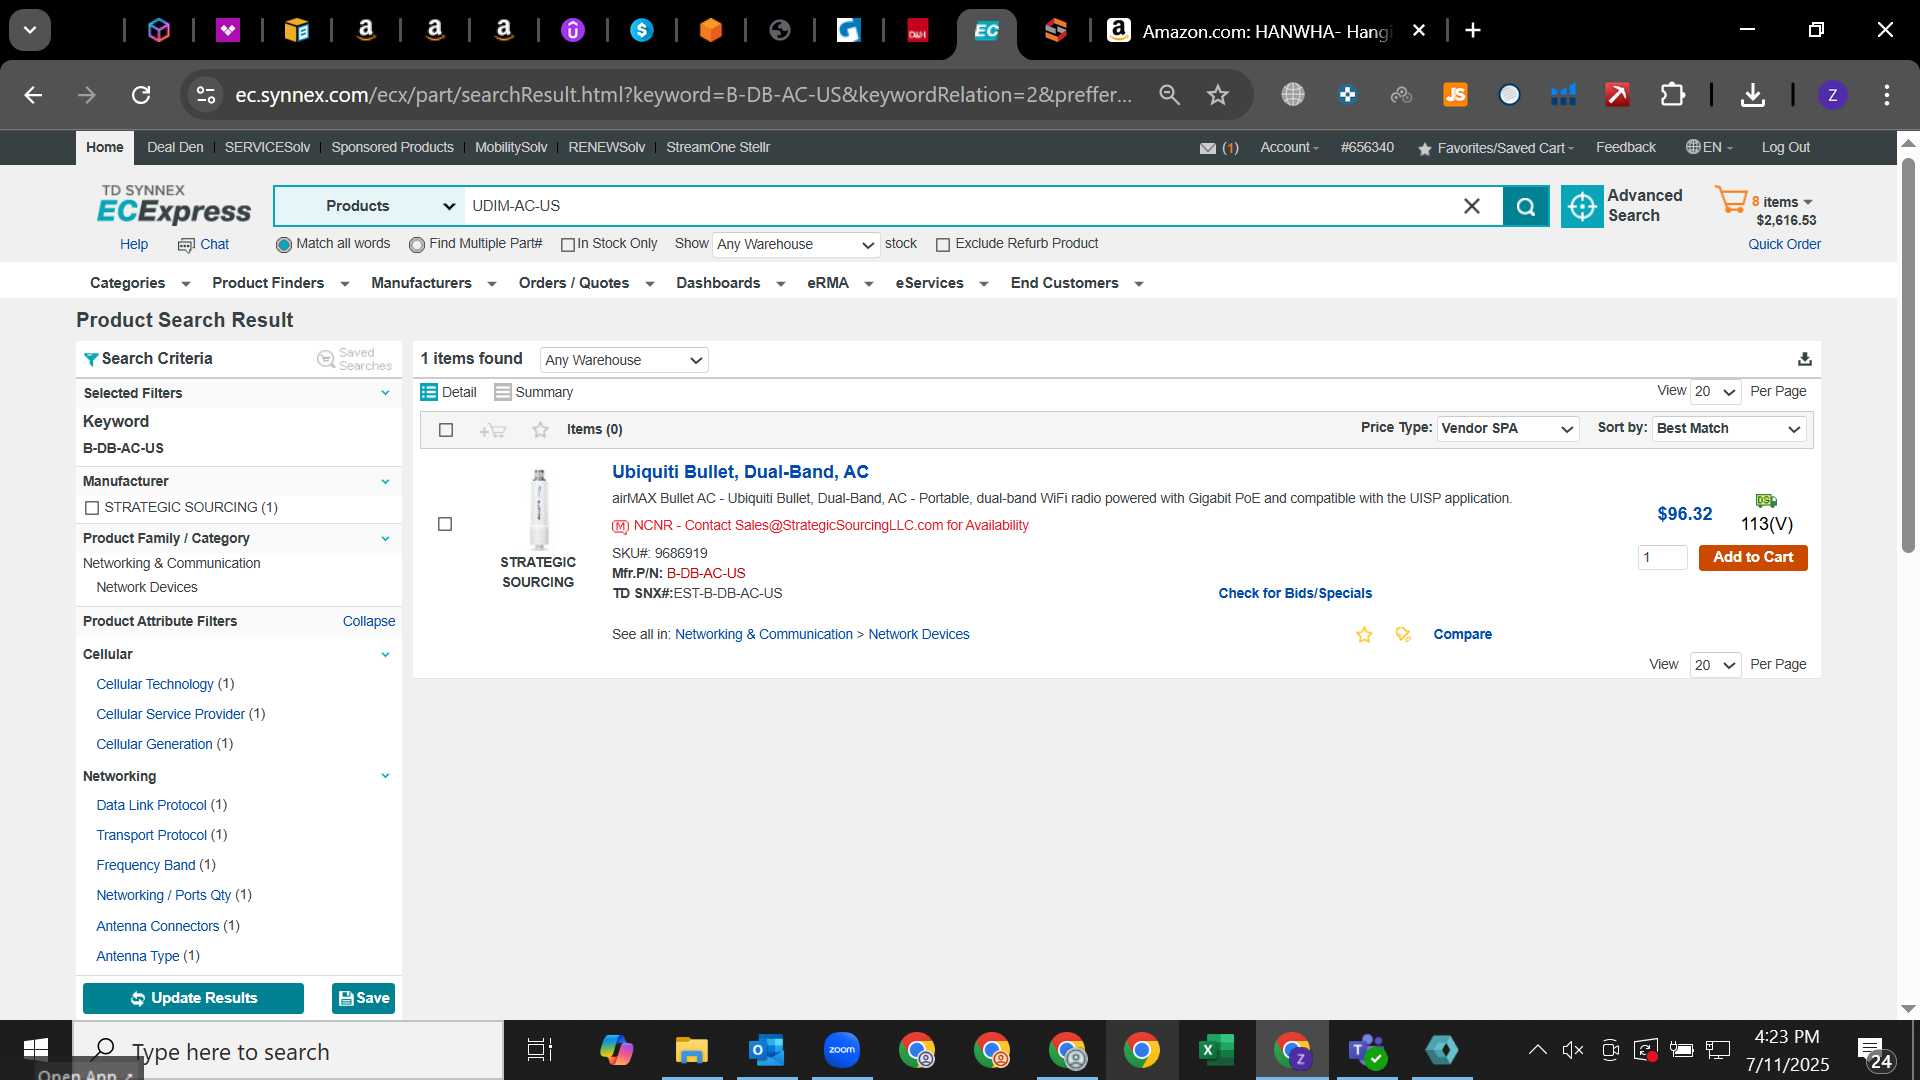Click the Ubiquiti Bullet product thumbnail
Viewport: 1920px width, 1080px height.
coord(539,509)
